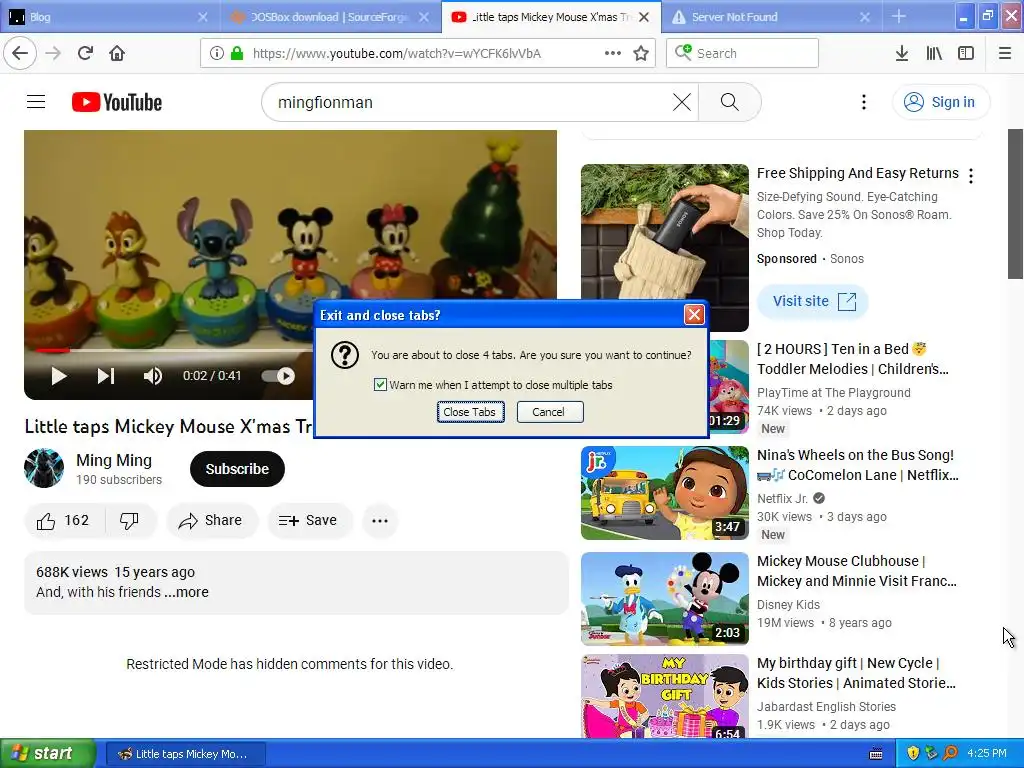Open My birthday gift New Cycle video

click(x=856, y=673)
